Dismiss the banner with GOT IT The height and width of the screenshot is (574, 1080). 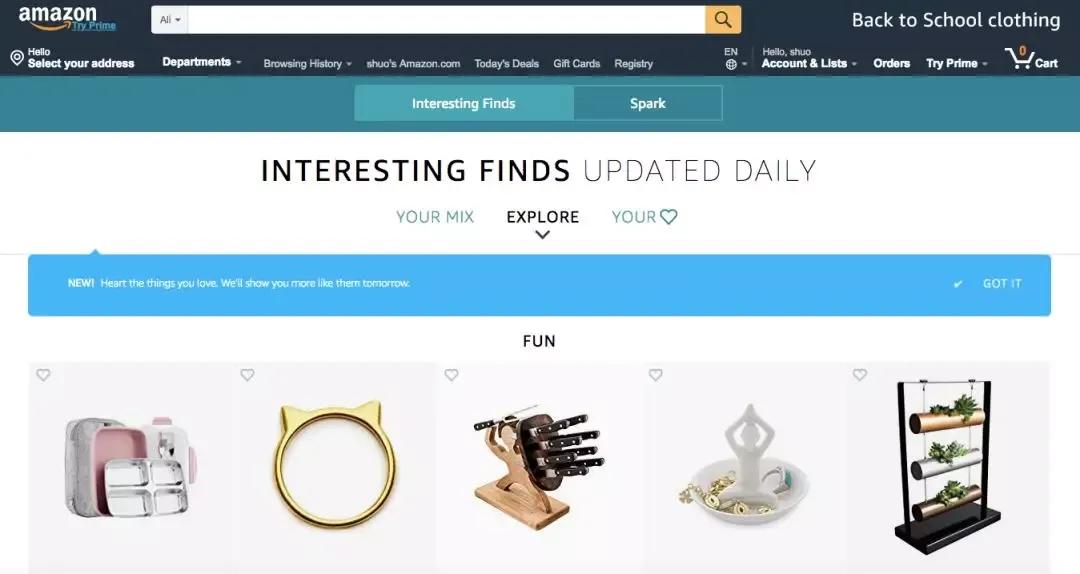coord(1001,284)
